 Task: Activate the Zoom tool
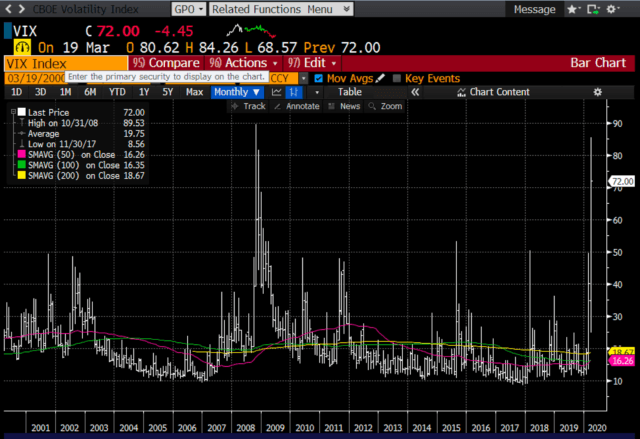click(385, 106)
